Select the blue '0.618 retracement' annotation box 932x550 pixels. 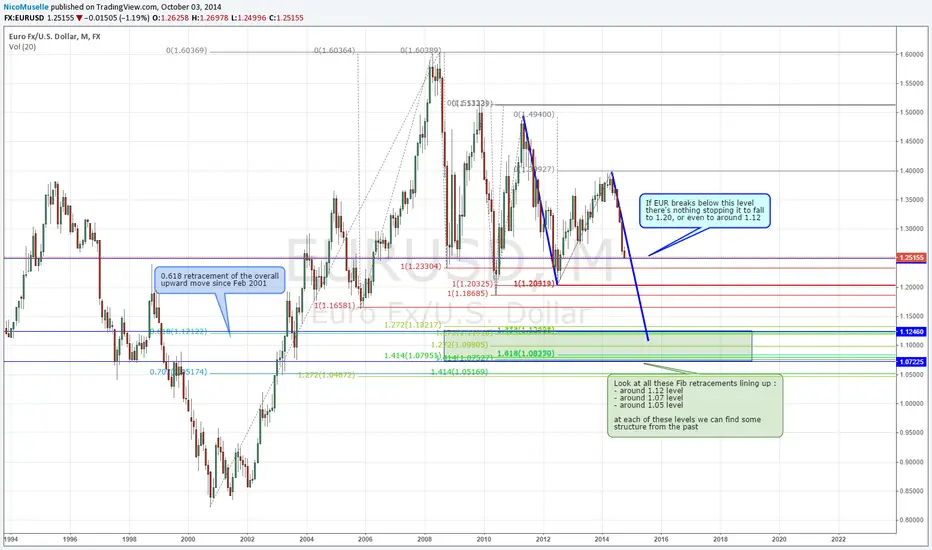click(x=219, y=280)
